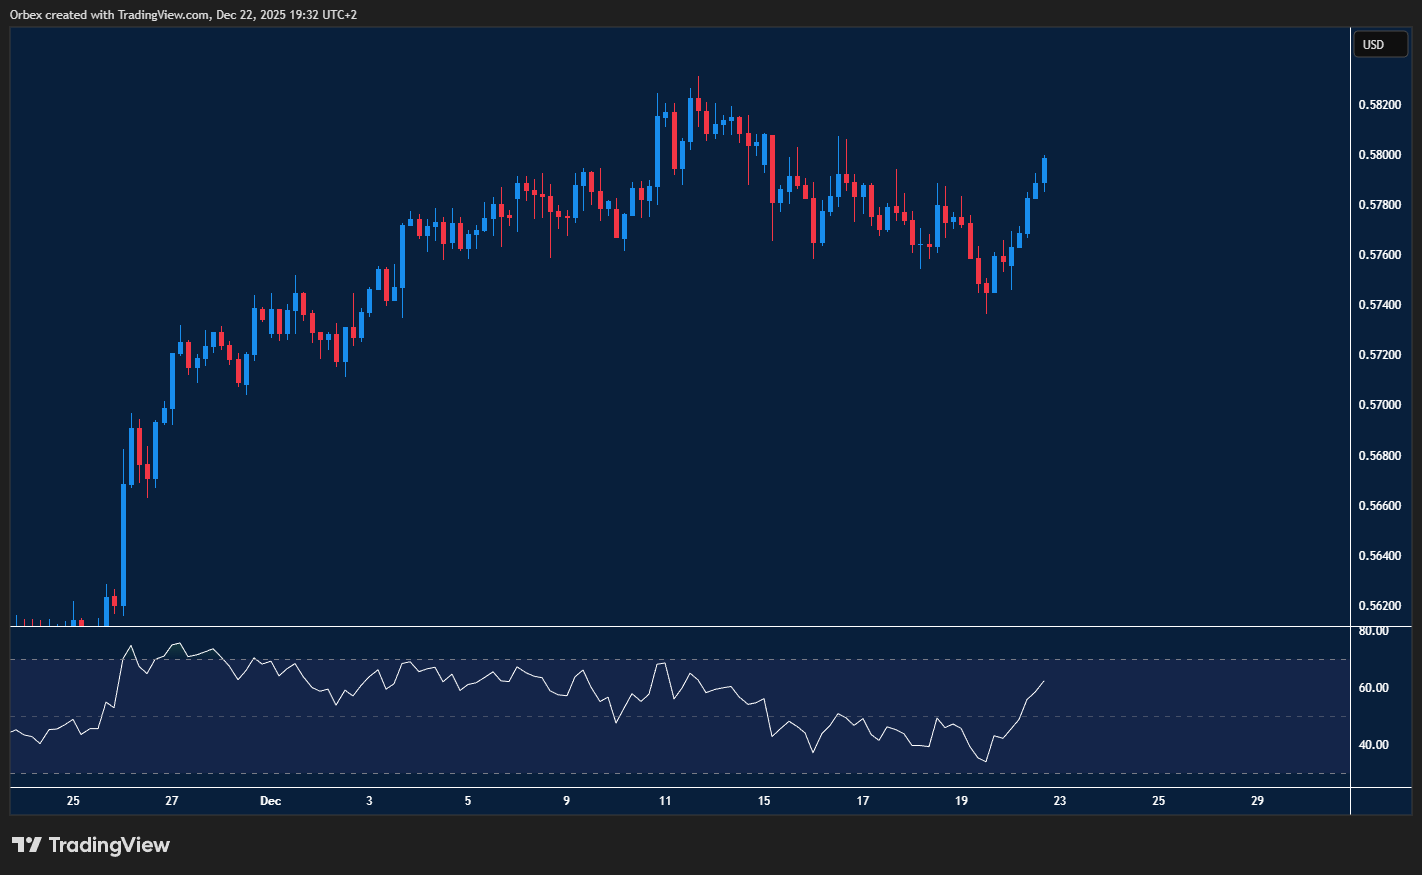Select date 19 on the time axis
1422x875 pixels.
coord(961,801)
